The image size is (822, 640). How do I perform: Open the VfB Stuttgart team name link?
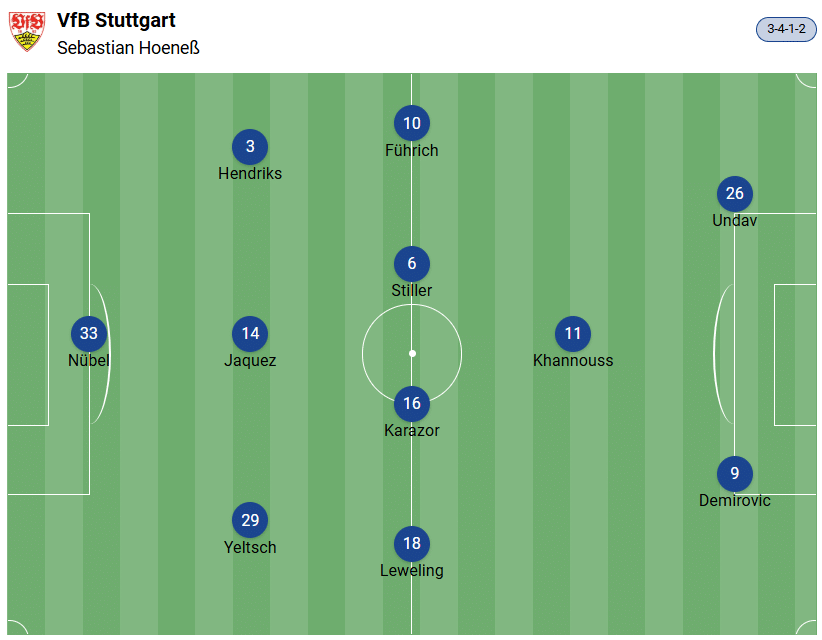click(116, 20)
